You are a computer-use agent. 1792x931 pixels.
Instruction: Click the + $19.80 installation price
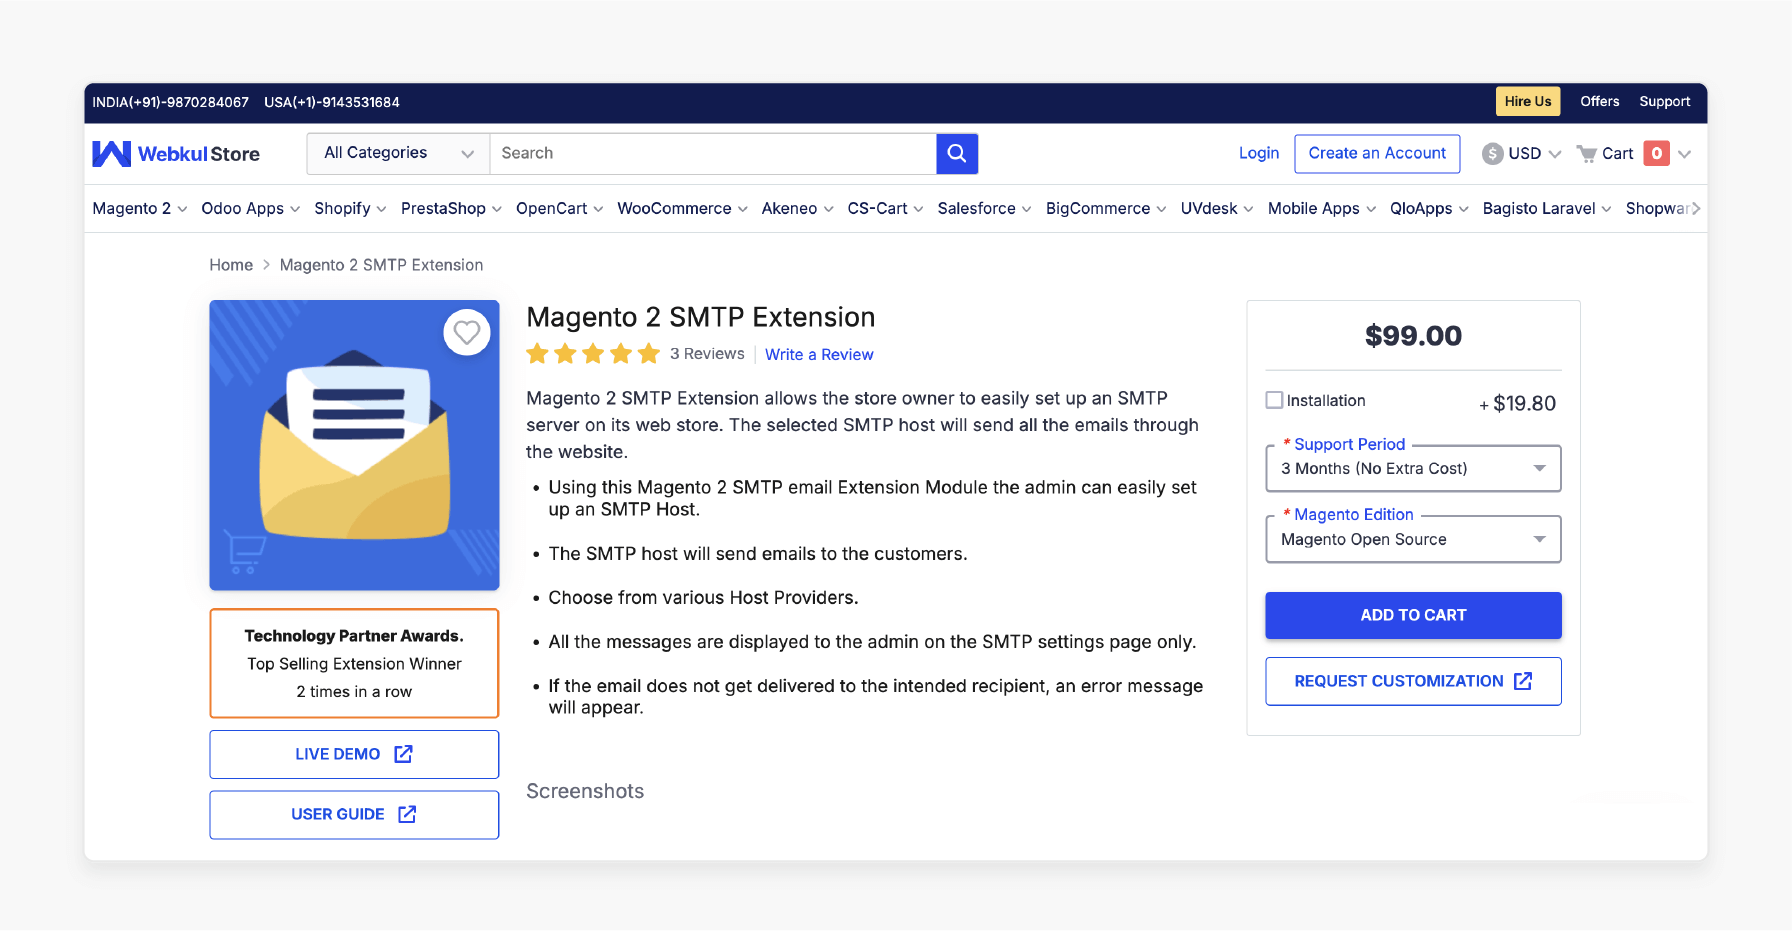(x=1517, y=403)
